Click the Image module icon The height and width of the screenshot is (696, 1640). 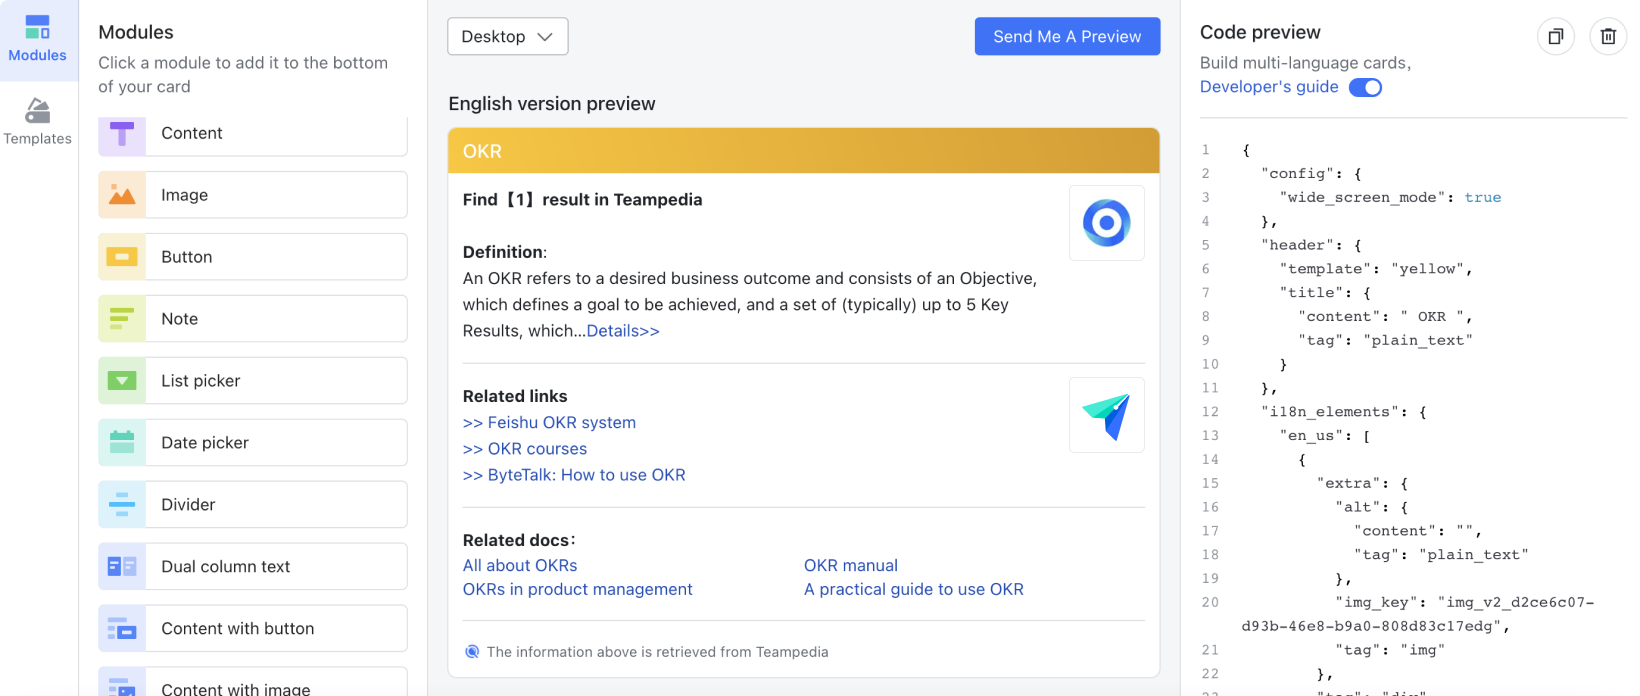coord(122,195)
